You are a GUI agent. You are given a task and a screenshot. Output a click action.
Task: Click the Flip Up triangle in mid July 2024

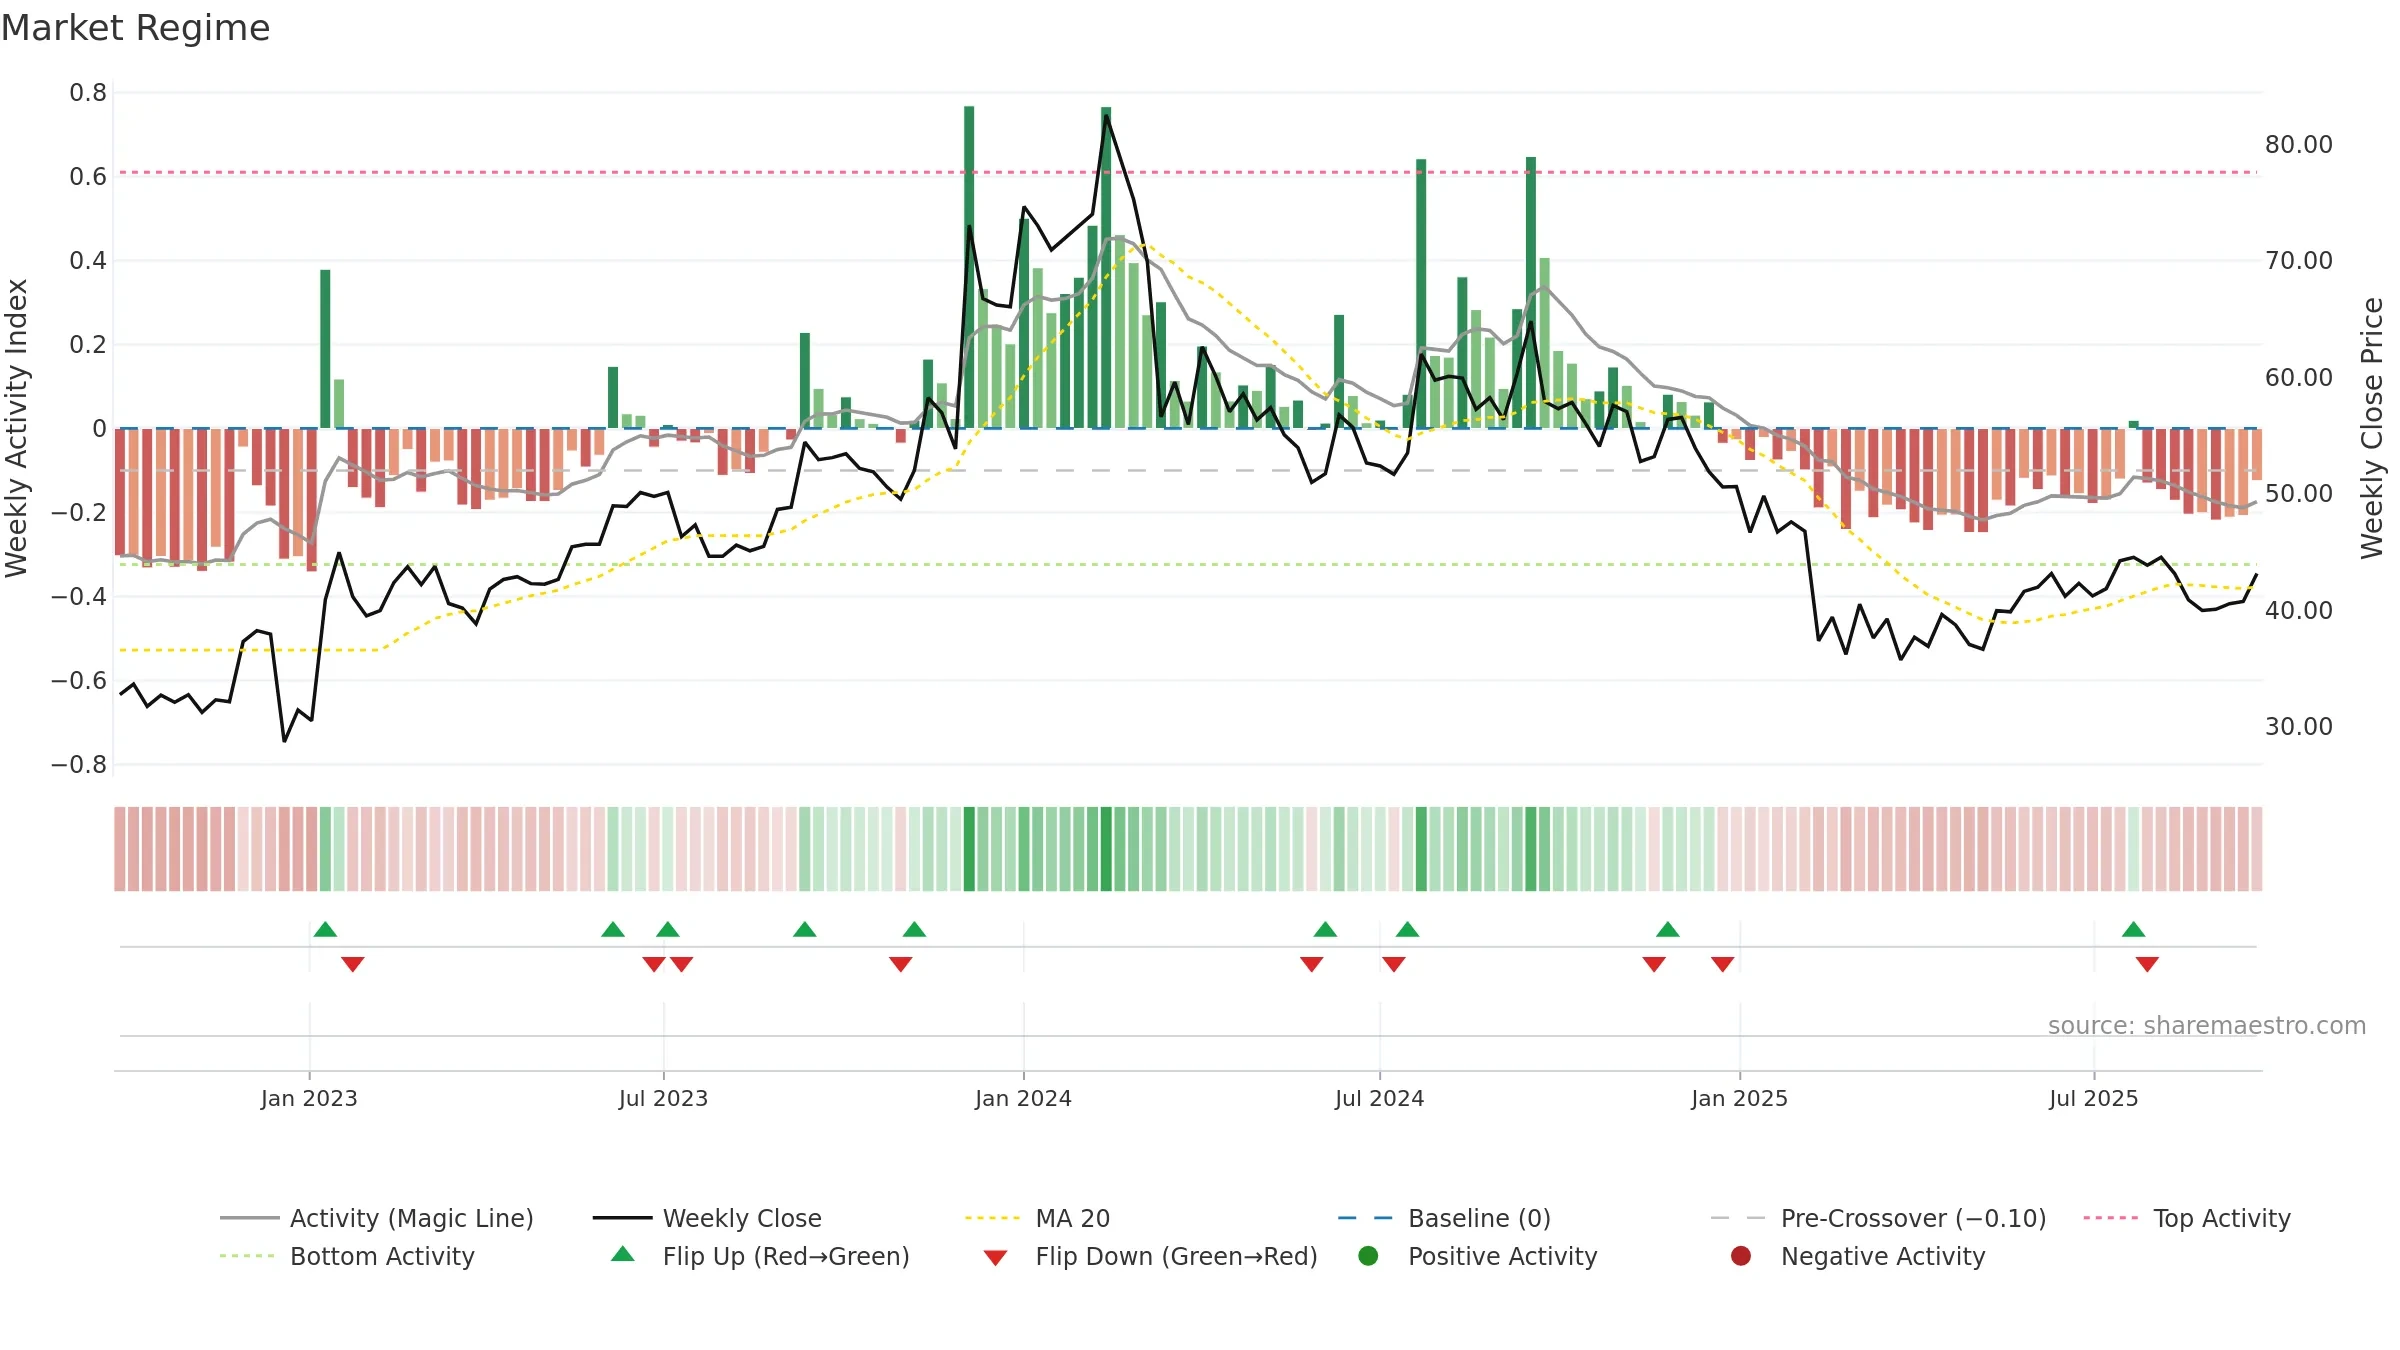pos(1407,930)
